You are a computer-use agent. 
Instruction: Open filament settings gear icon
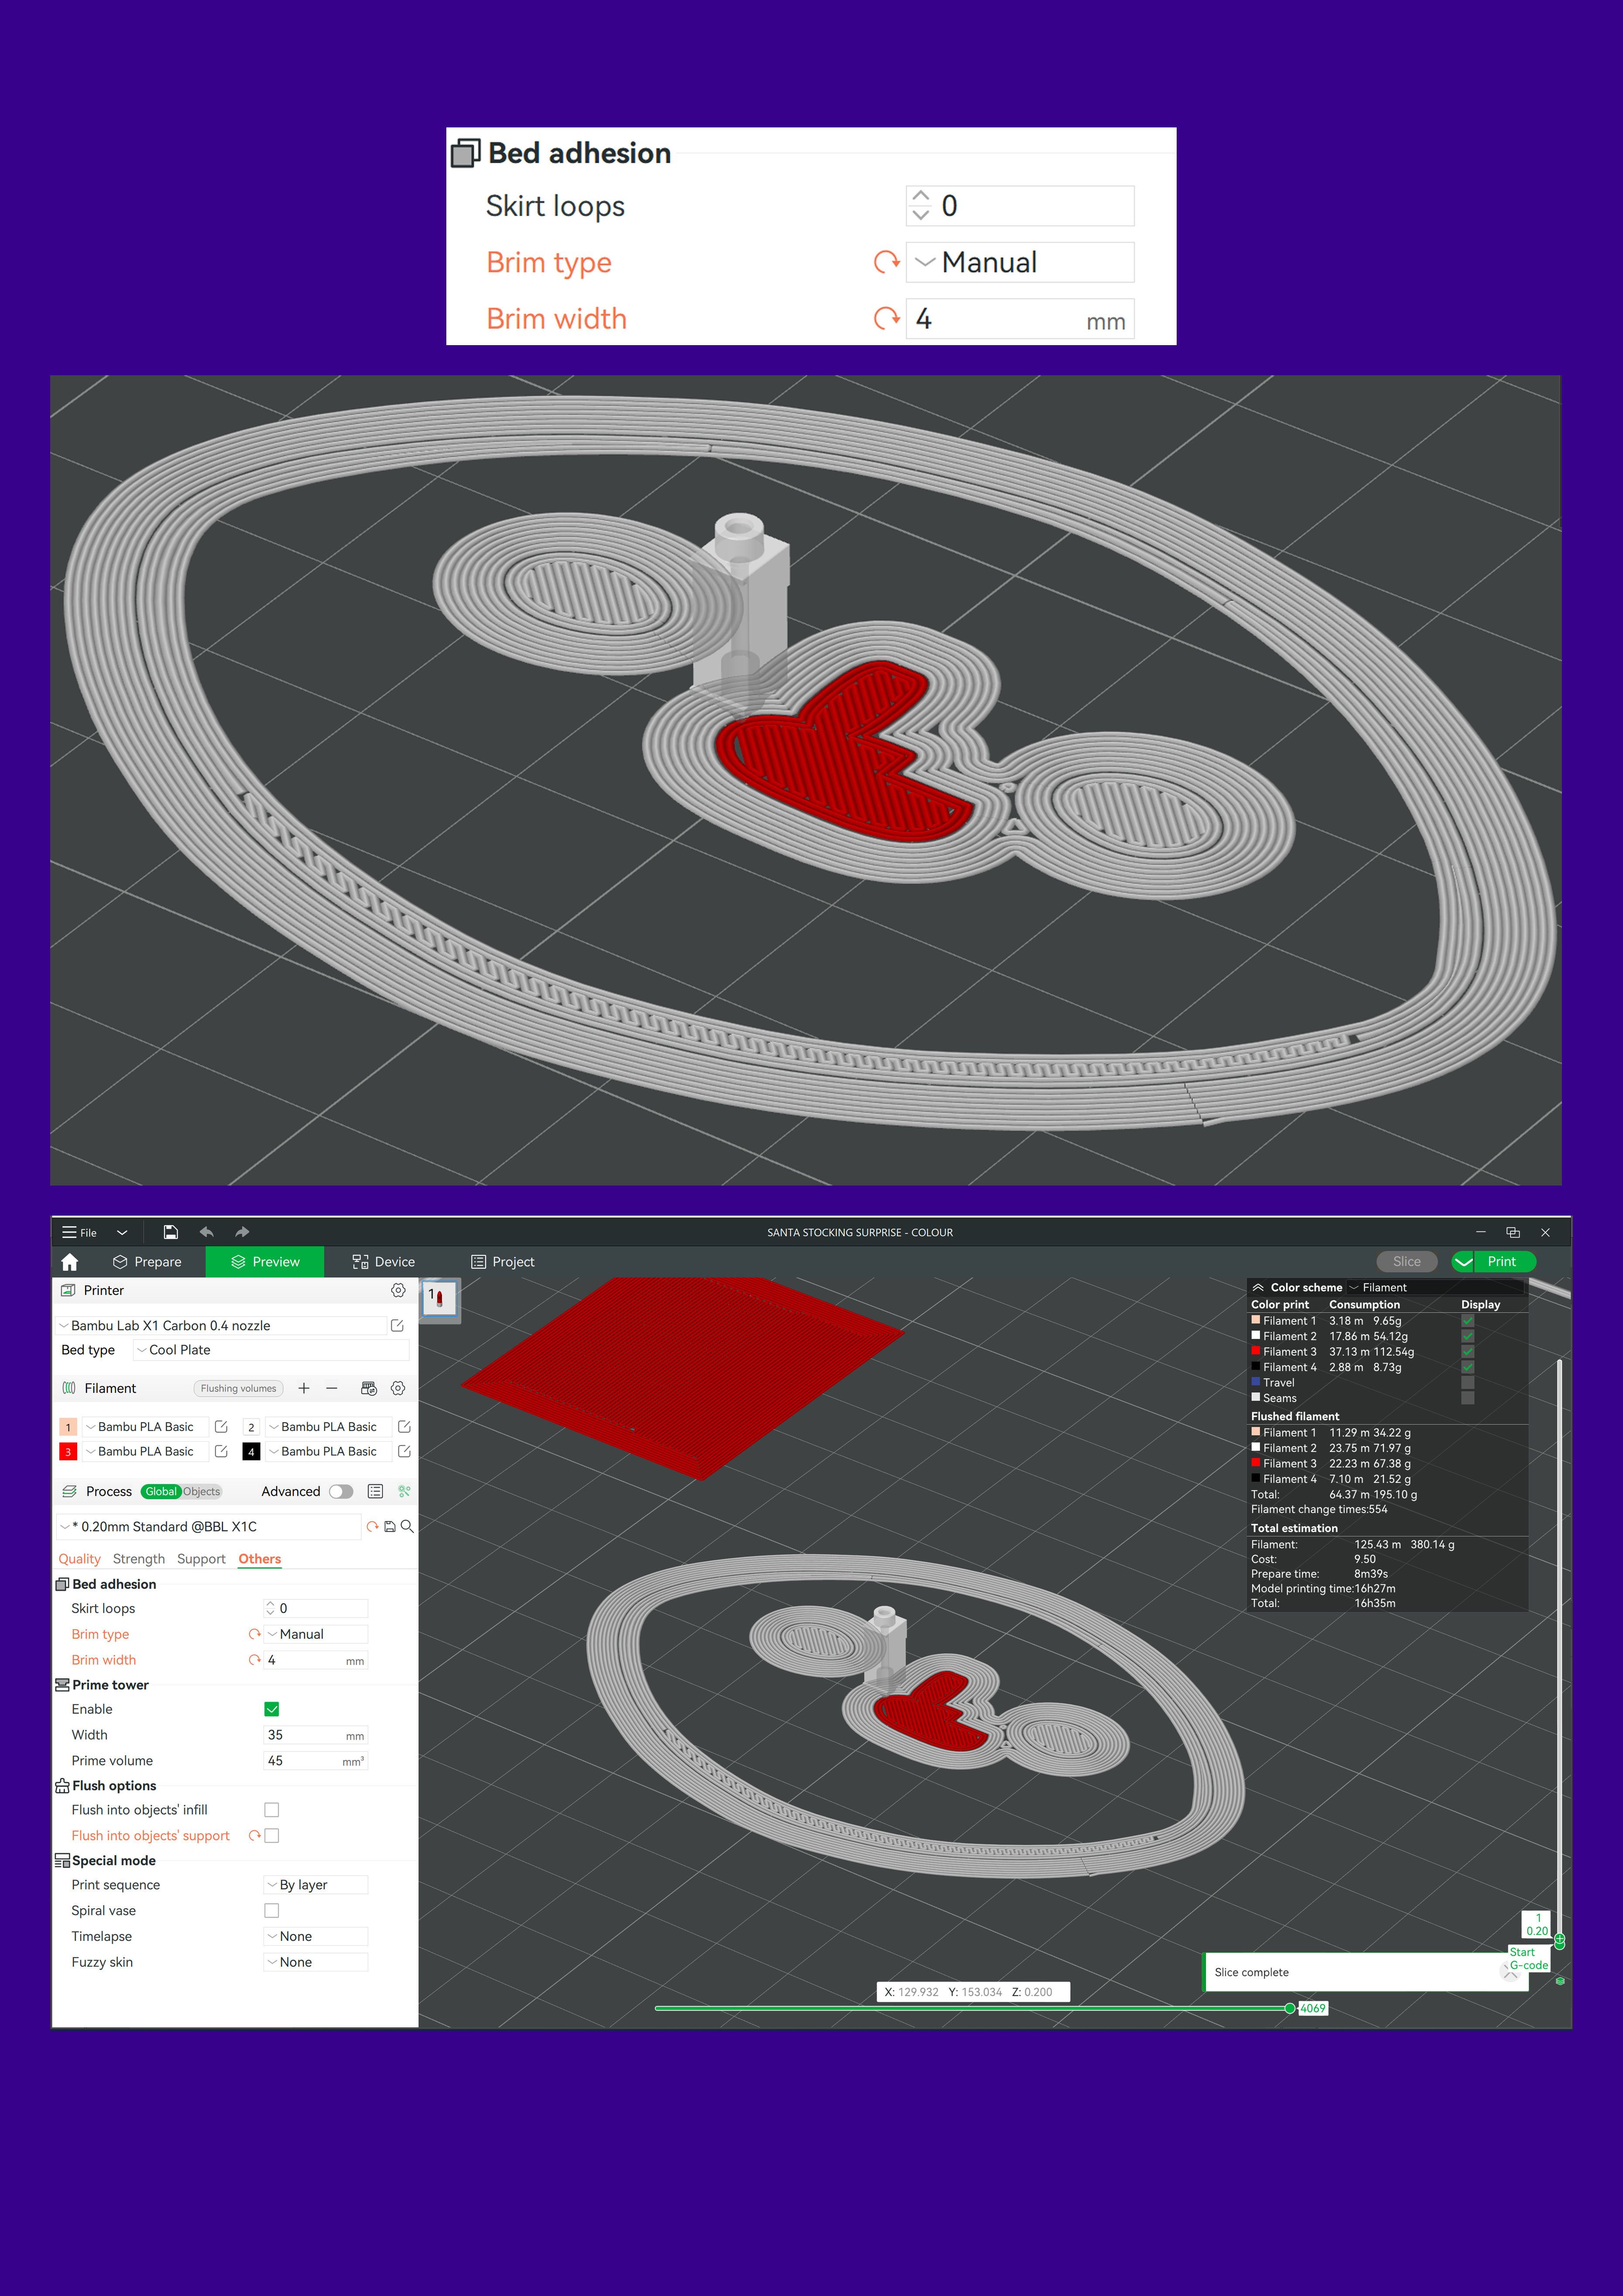[398, 1388]
